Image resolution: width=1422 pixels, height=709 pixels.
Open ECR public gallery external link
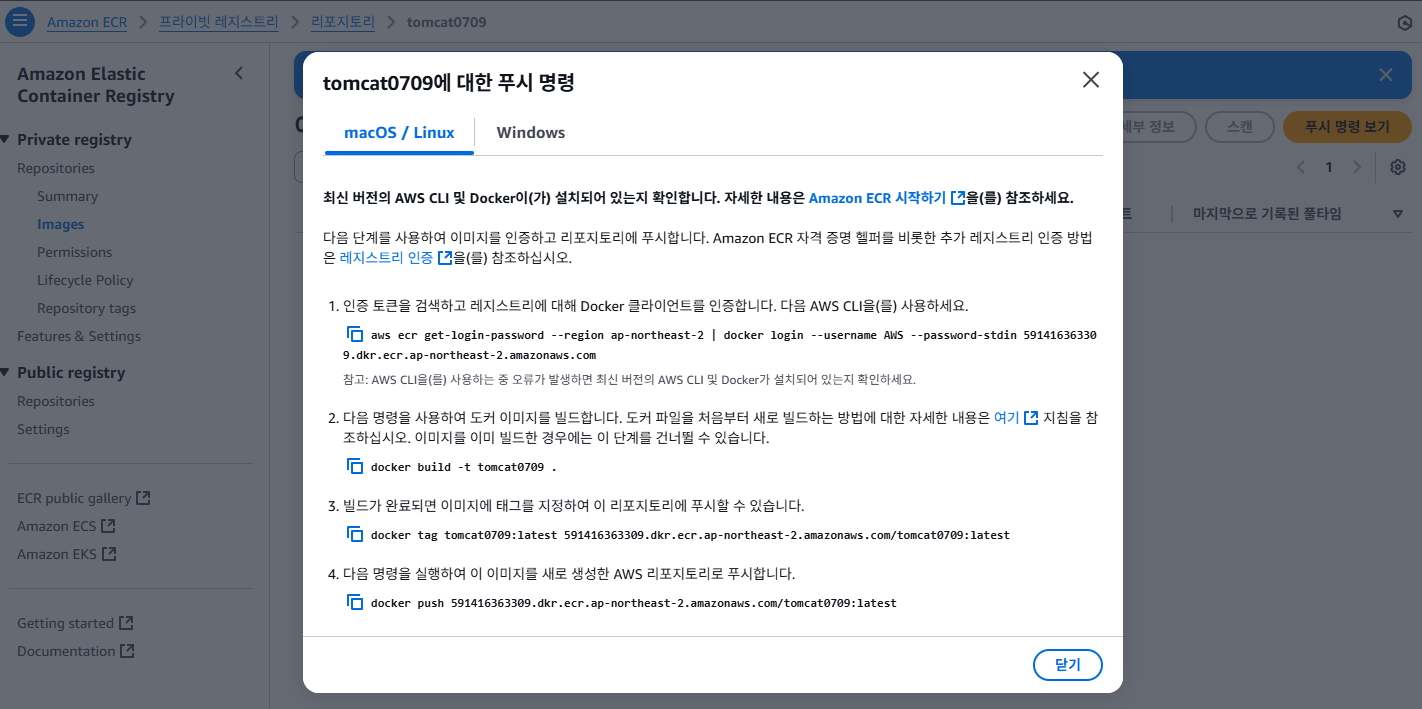point(83,498)
